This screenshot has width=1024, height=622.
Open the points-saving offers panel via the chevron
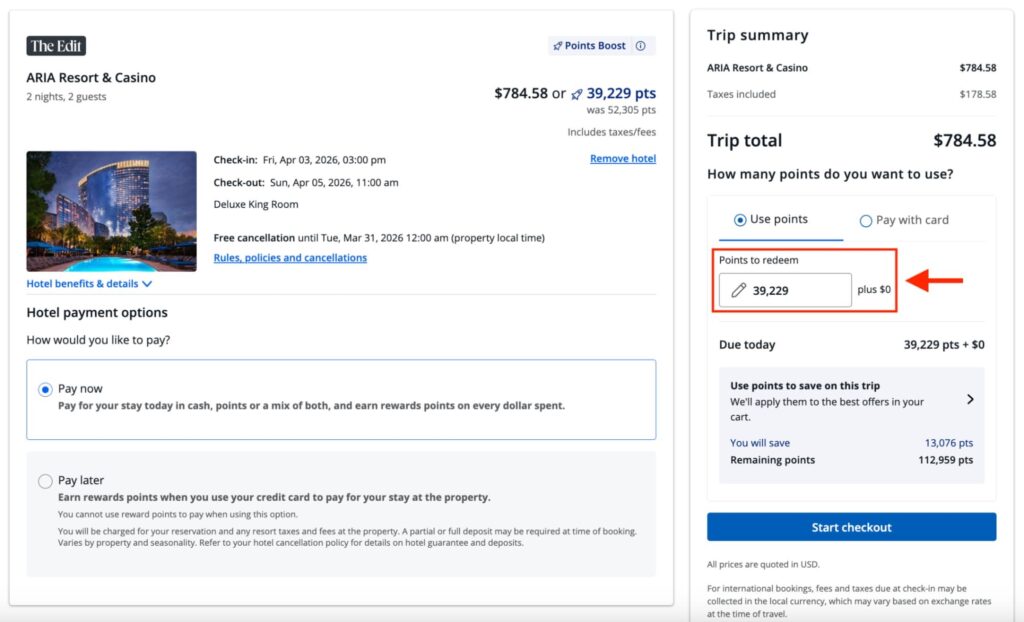point(969,399)
